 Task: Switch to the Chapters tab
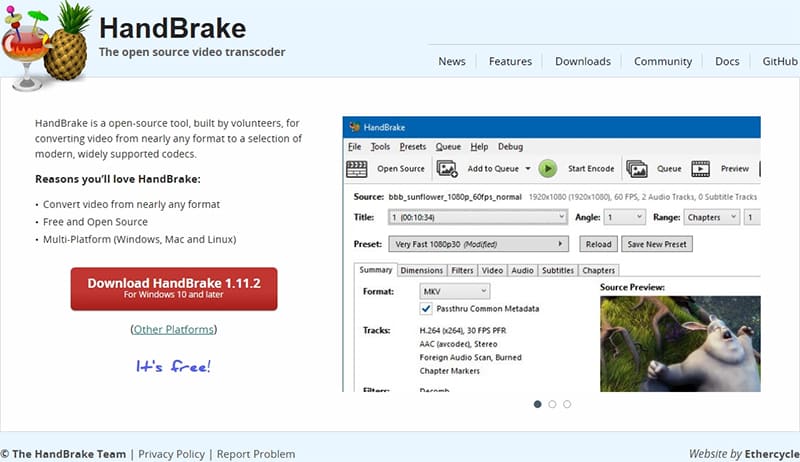[x=598, y=270]
